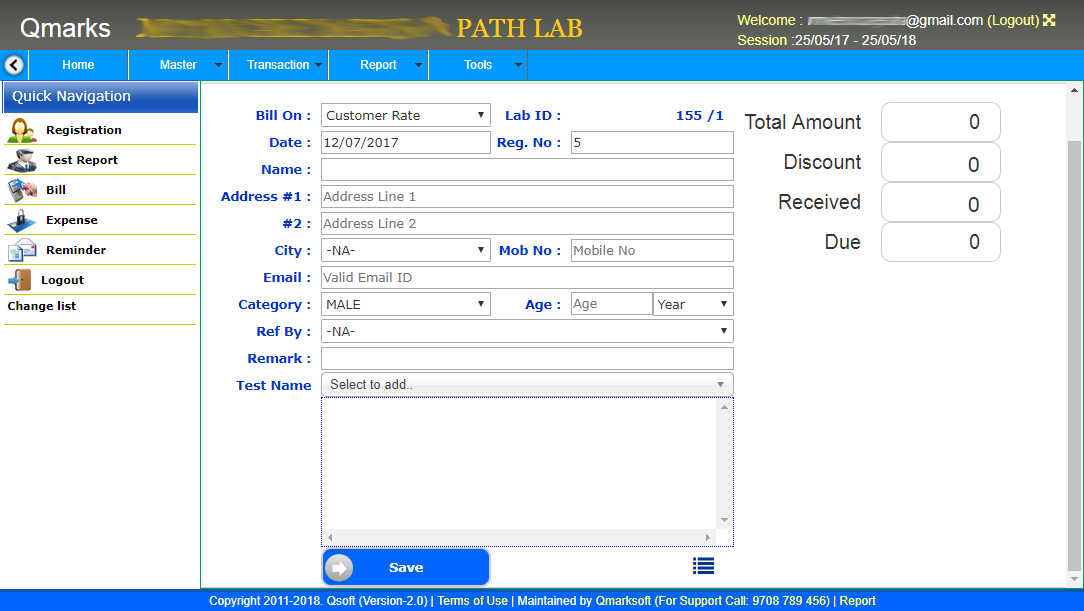Collapse the navigation using the left arrow icon
The width and height of the screenshot is (1084, 611).
click(x=13, y=64)
